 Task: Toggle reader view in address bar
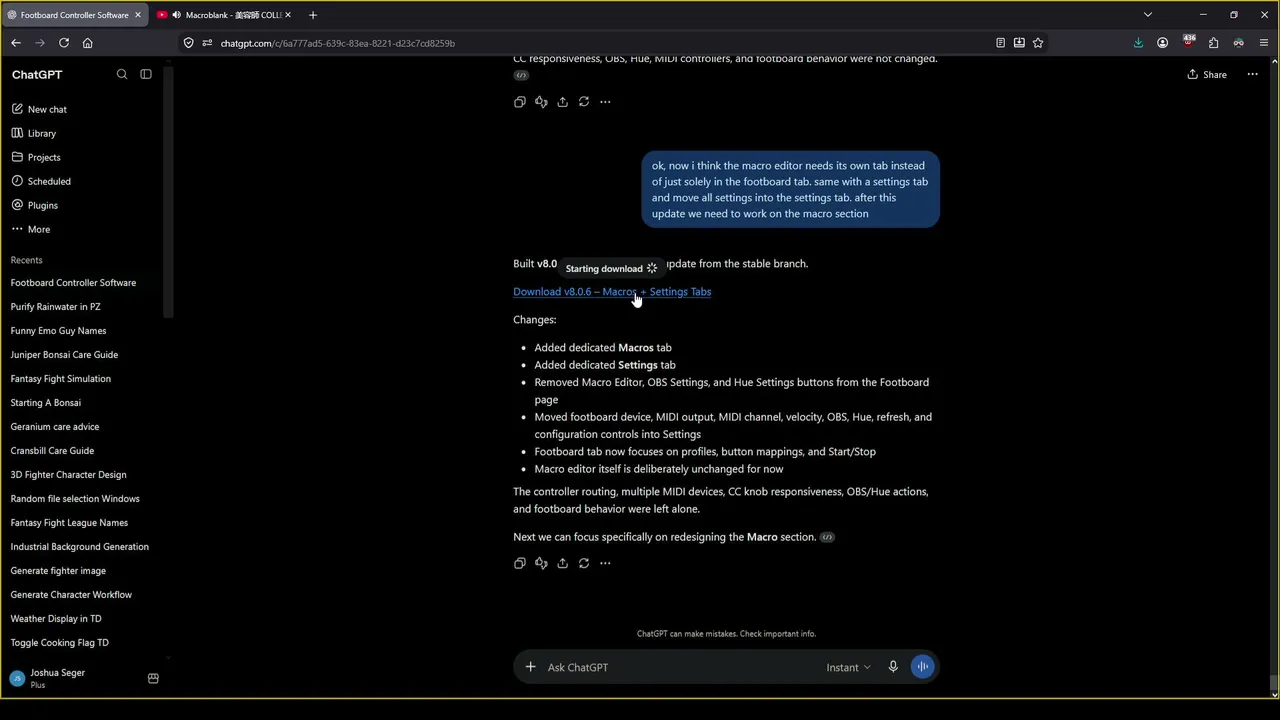pos(1000,43)
